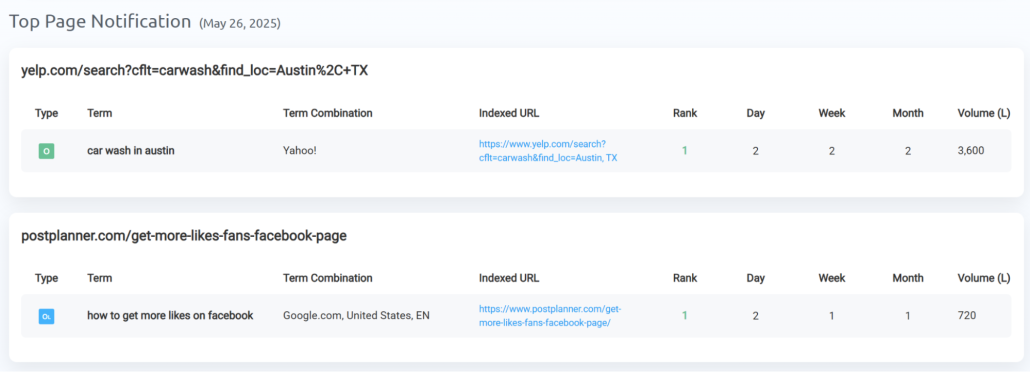Click the volume value 3,600
This screenshot has width=1030, height=372.
(x=971, y=151)
